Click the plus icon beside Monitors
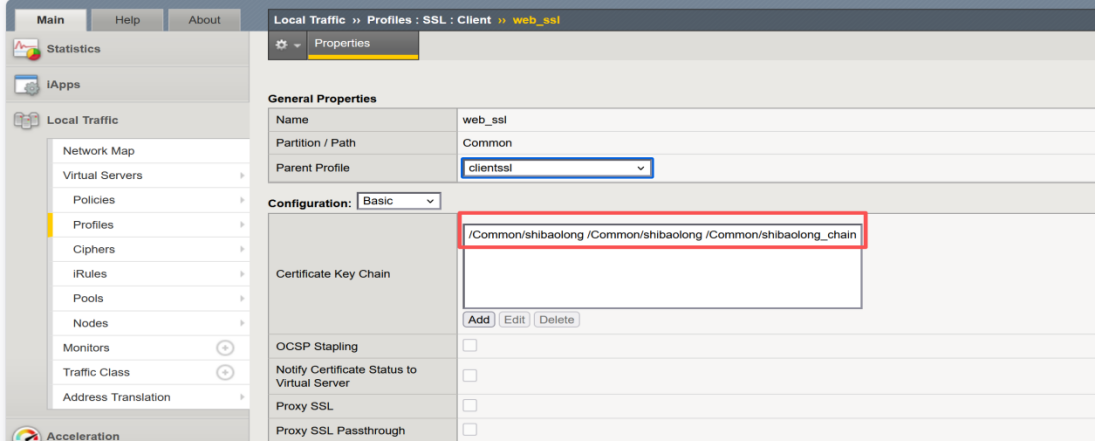 (x=225, y=348)
